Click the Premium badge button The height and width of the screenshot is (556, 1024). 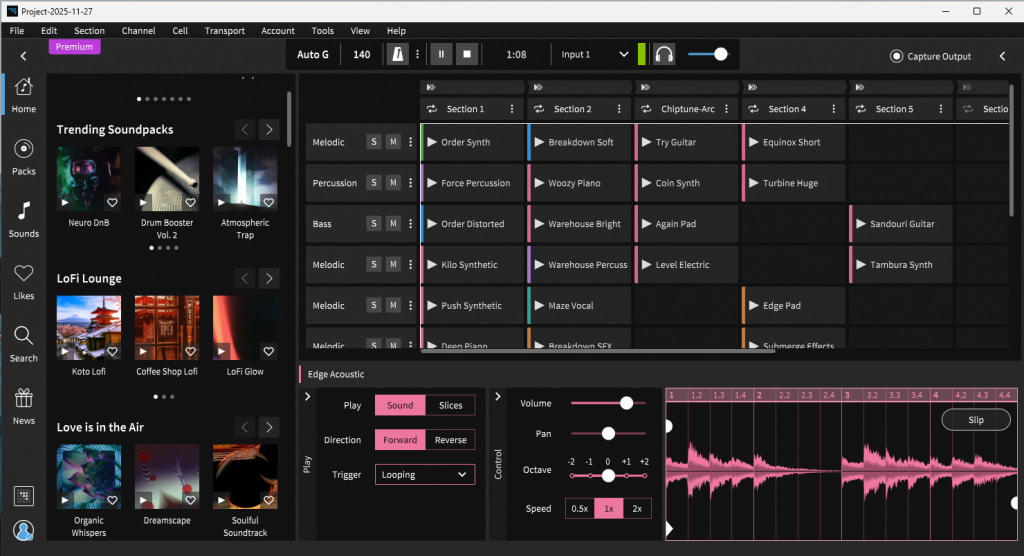tap(74, 47)
